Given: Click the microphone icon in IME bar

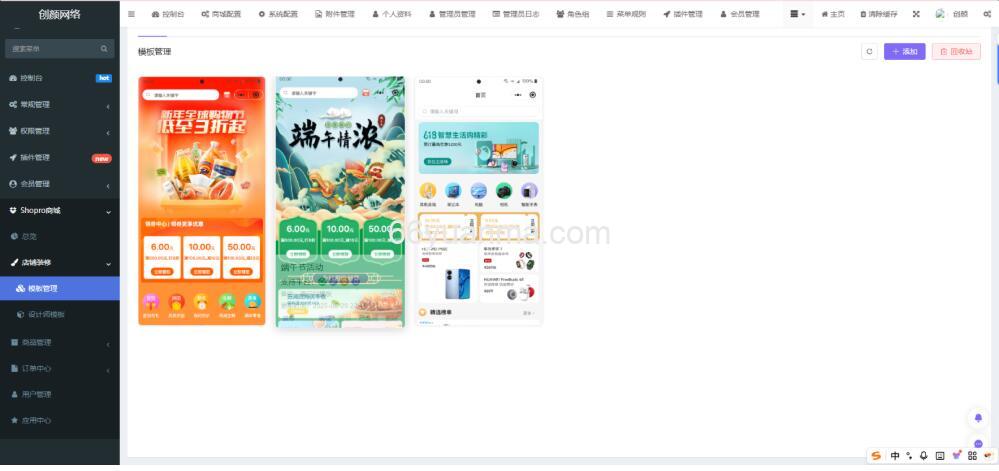Looking at the screenshot, I should coord(924,456).
